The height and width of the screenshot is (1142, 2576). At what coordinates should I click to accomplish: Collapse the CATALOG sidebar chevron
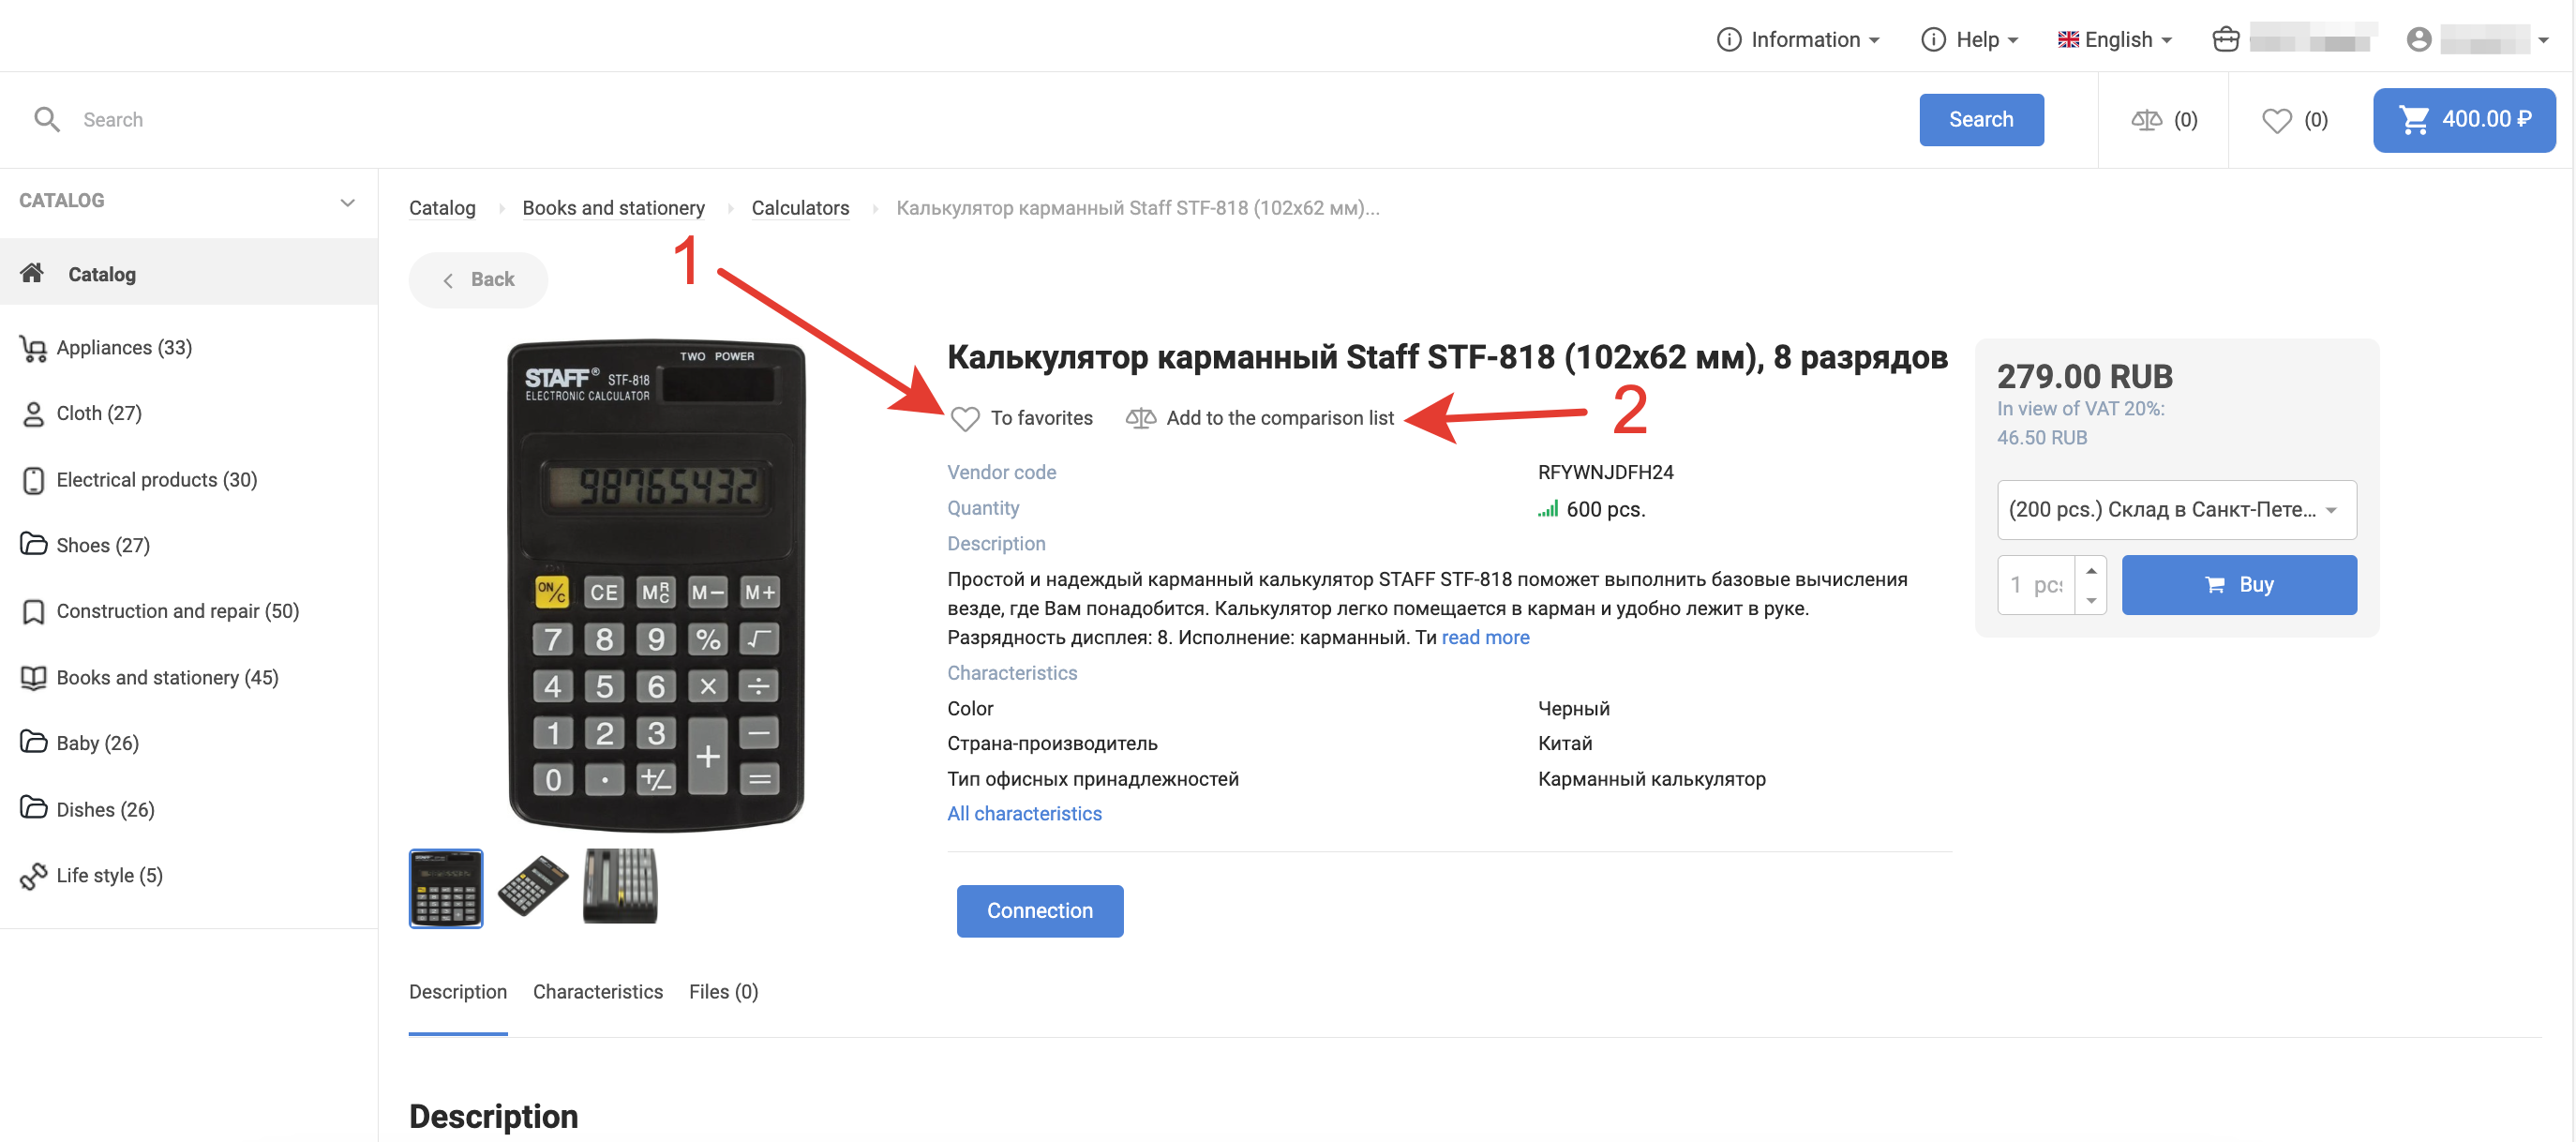coord(347,202)
